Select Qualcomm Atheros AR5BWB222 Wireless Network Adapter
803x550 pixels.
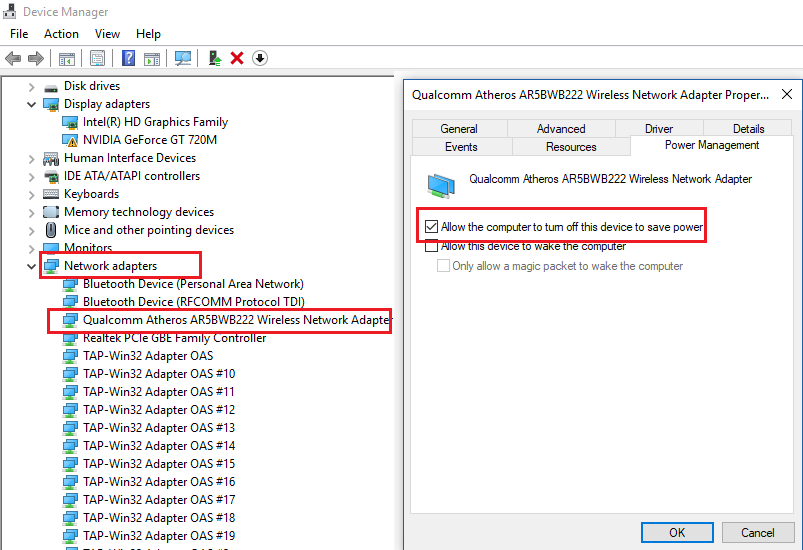point(237,320)
